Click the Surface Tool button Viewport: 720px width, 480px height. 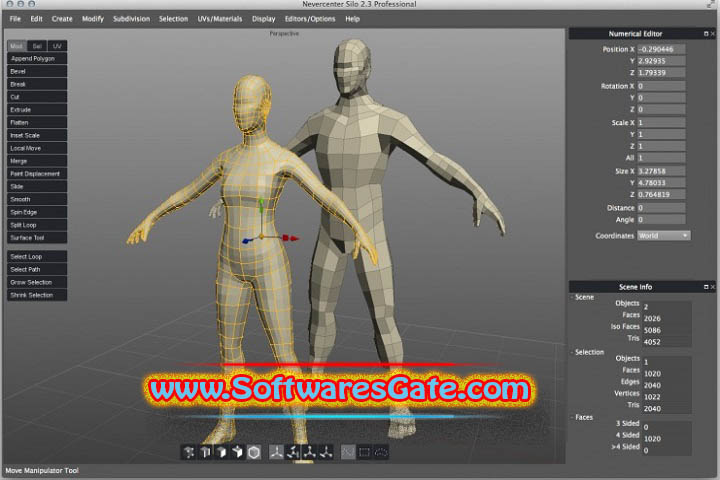pyautogui.click(x=37, y=238)
